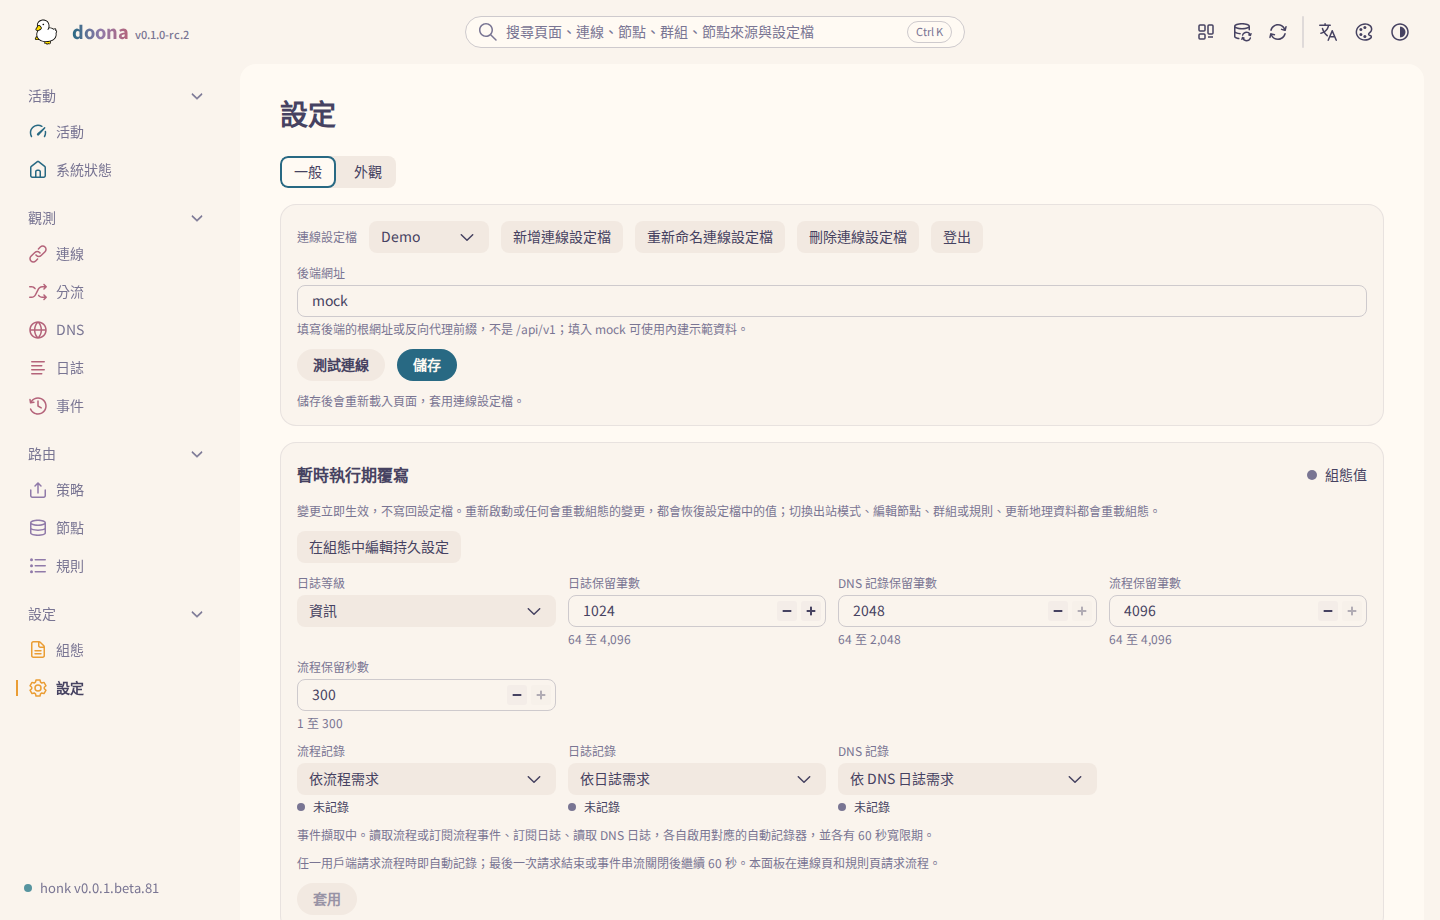The image size is (1440, 920).
Task: Focus the search bar at the top
Action: [x=715, y=32]
